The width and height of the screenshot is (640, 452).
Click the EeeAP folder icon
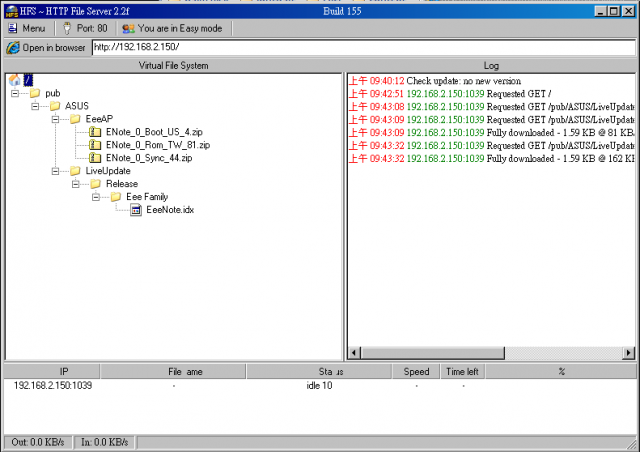click(75, 119)
